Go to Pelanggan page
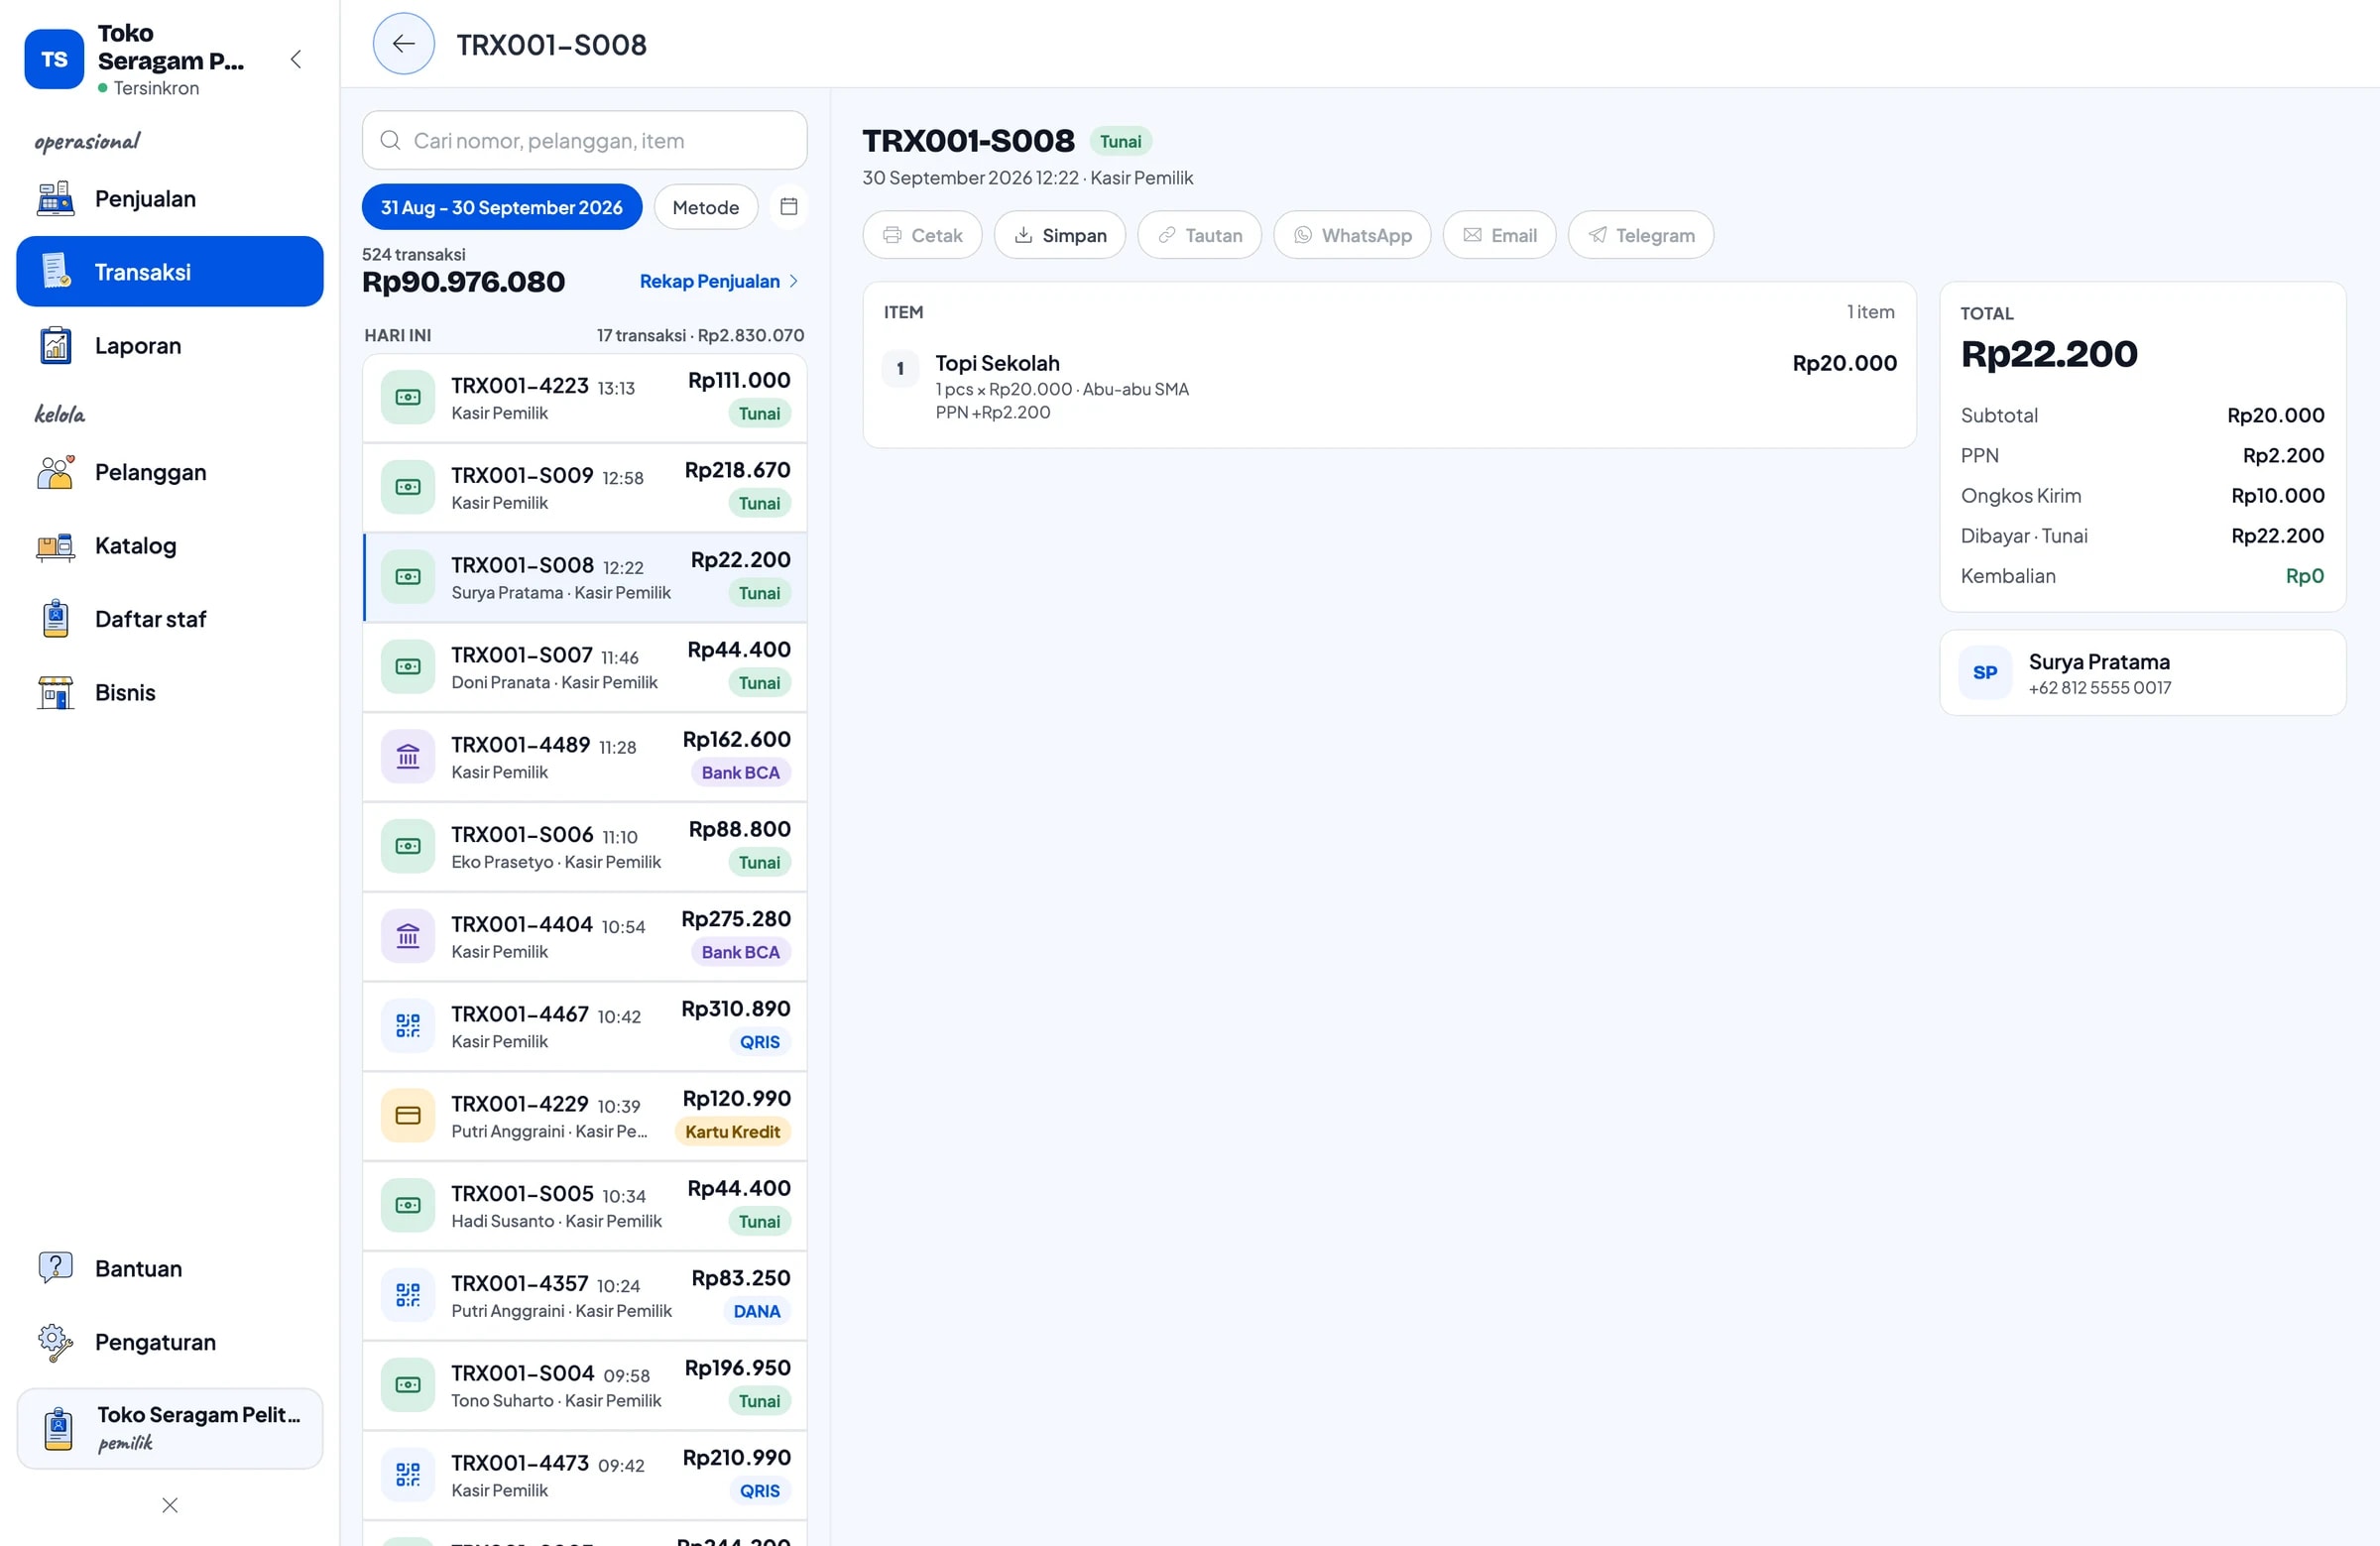 click(170, 472)
